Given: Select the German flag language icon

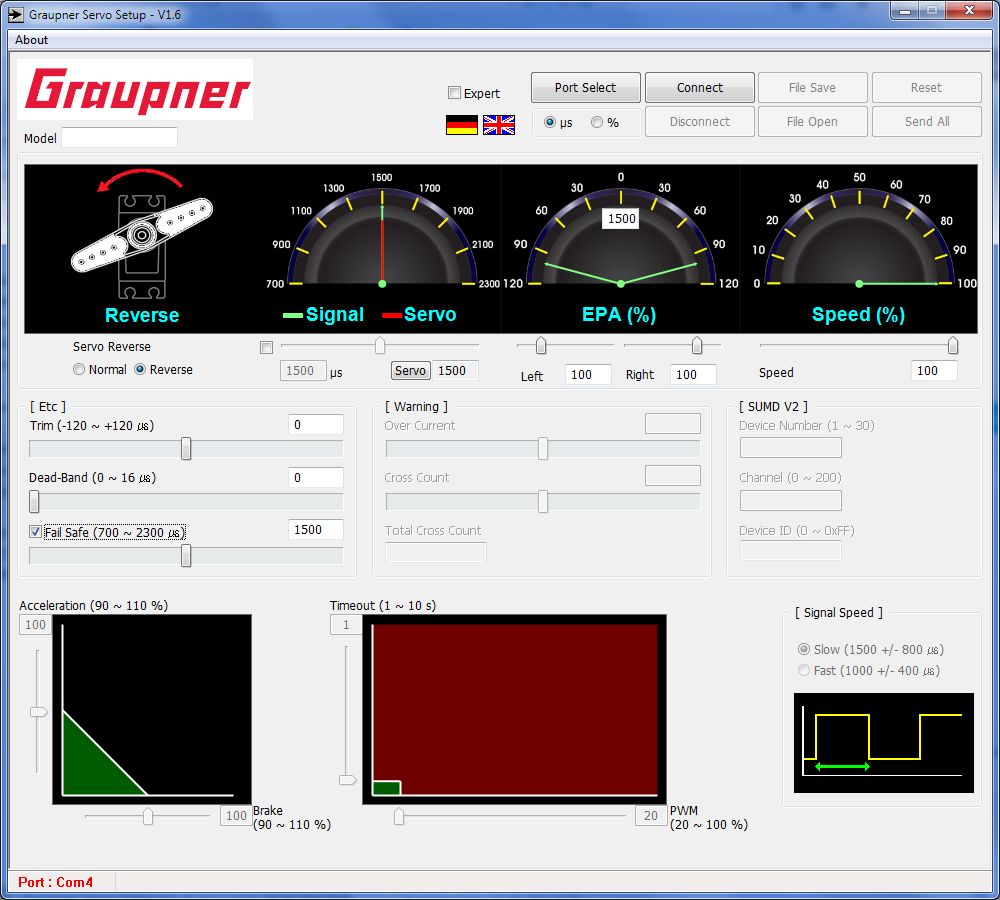Looking at the screenshot, I should point(462,125).
